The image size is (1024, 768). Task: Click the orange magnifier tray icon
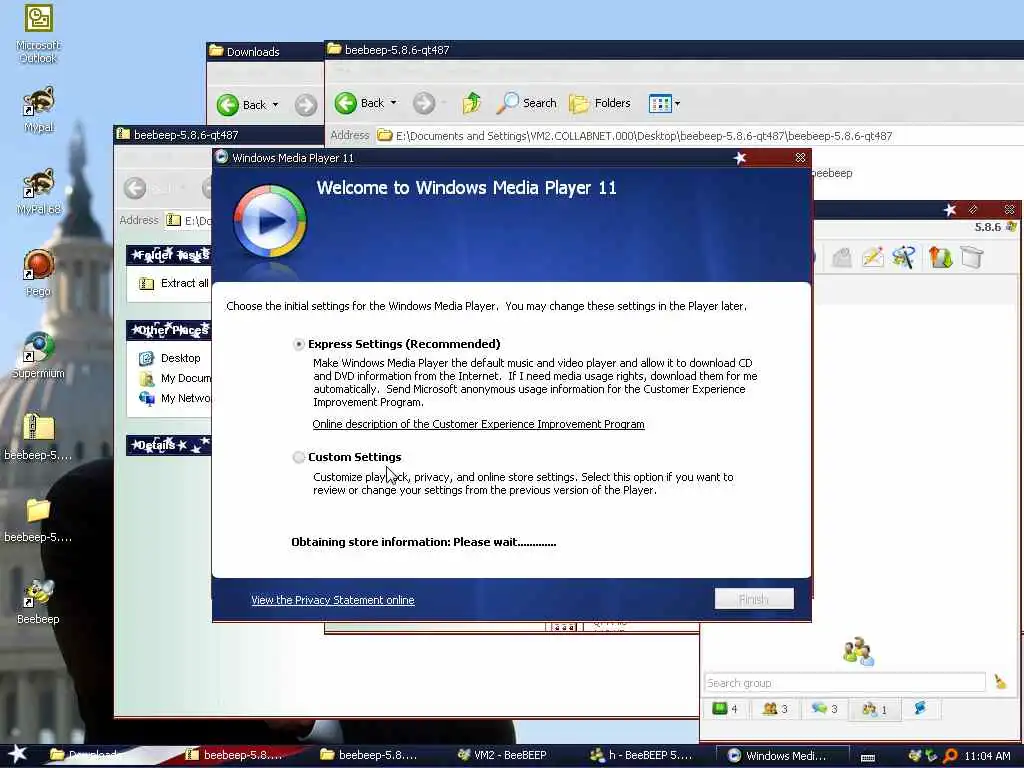(950, 756)
